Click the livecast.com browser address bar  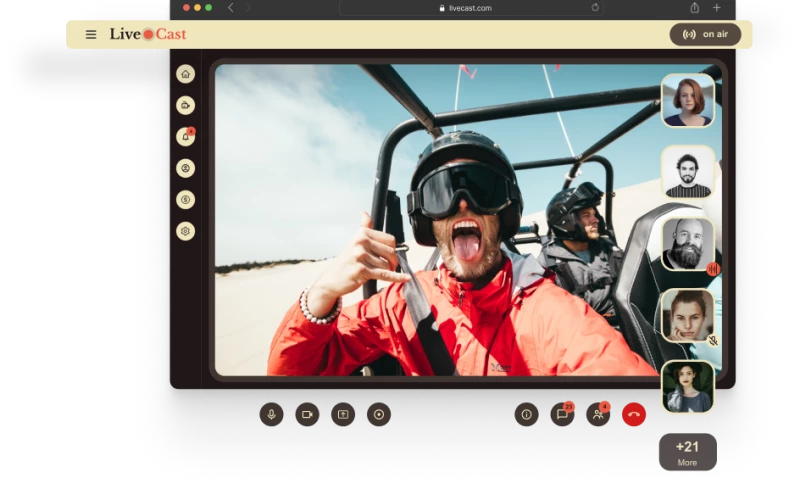click(470, 7)
